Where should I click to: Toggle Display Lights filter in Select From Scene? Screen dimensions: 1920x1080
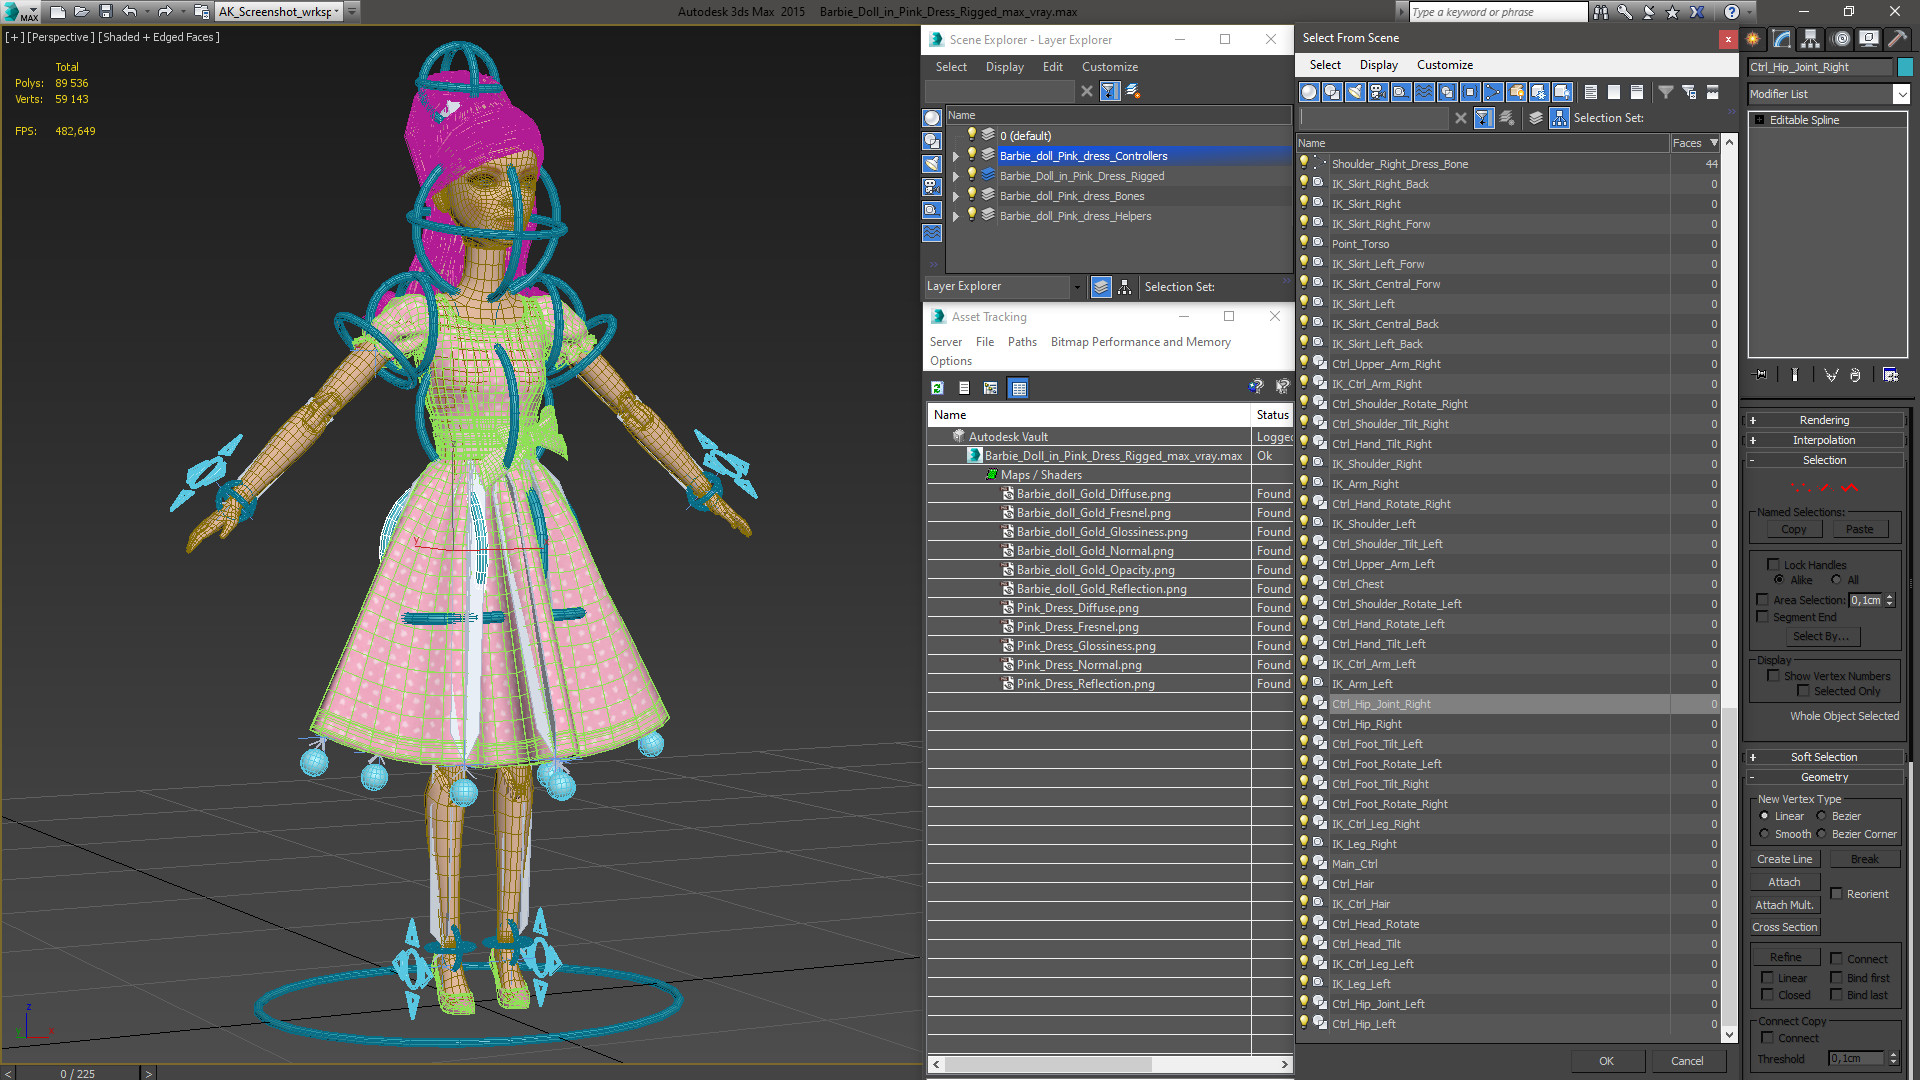tap(1355, 92)
